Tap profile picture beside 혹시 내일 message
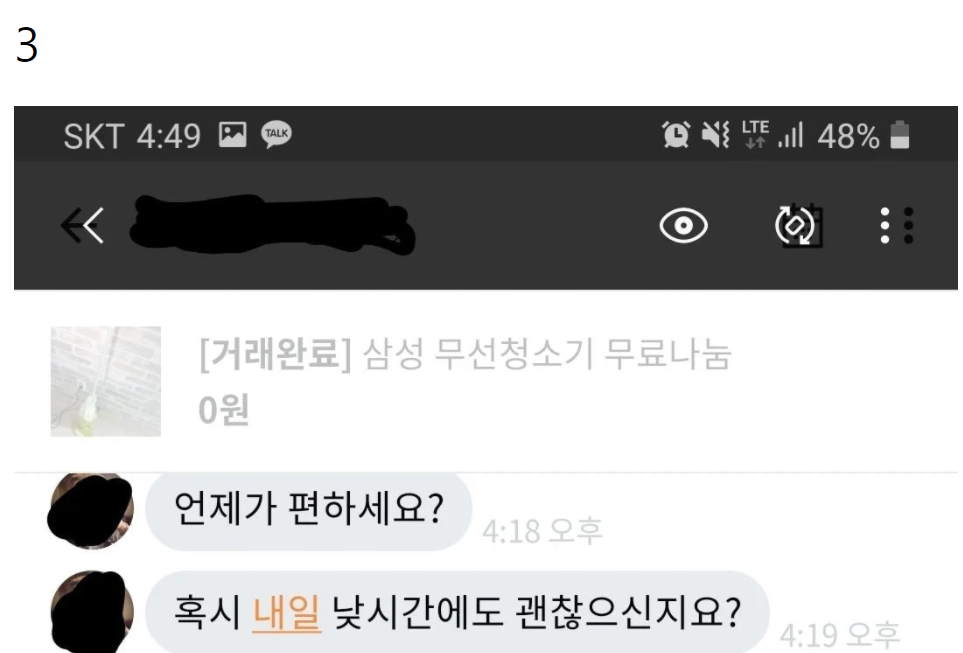963x653 pixels. coord(92,612)
